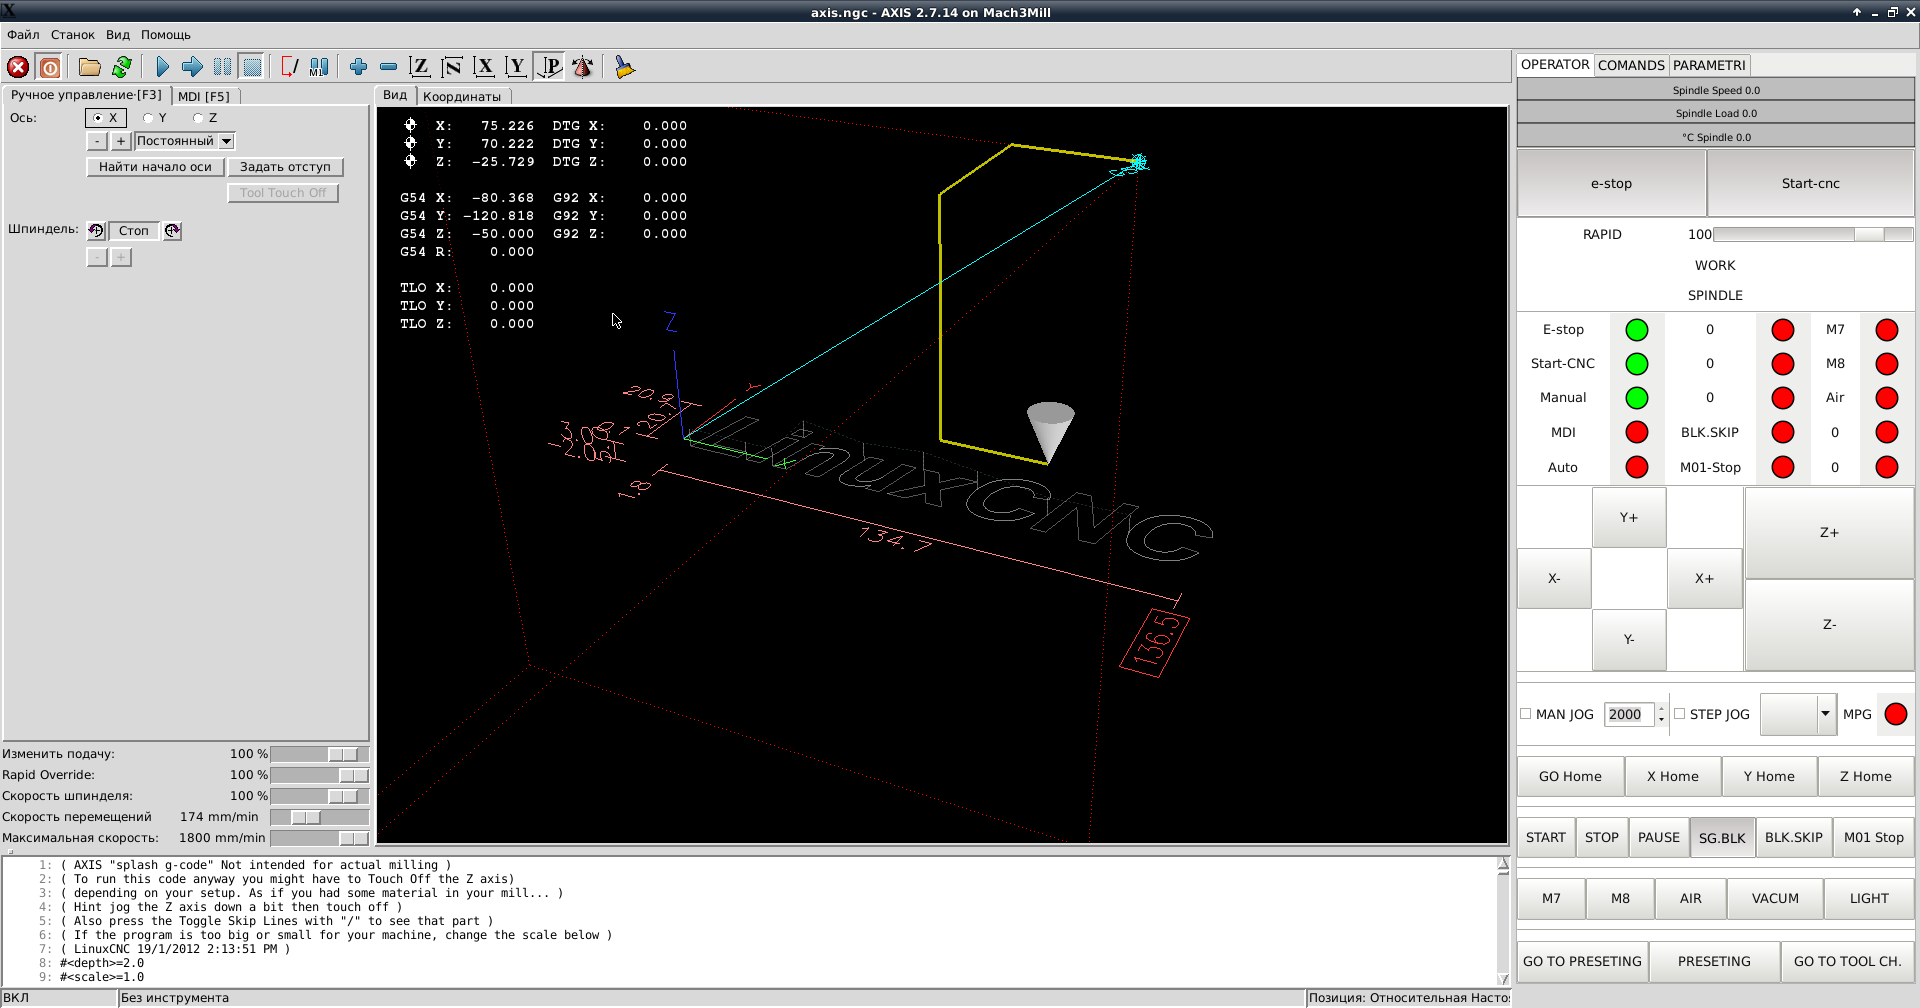
Task: Click the MAN JOG speed input field
Action: [x=1629, y=714]
